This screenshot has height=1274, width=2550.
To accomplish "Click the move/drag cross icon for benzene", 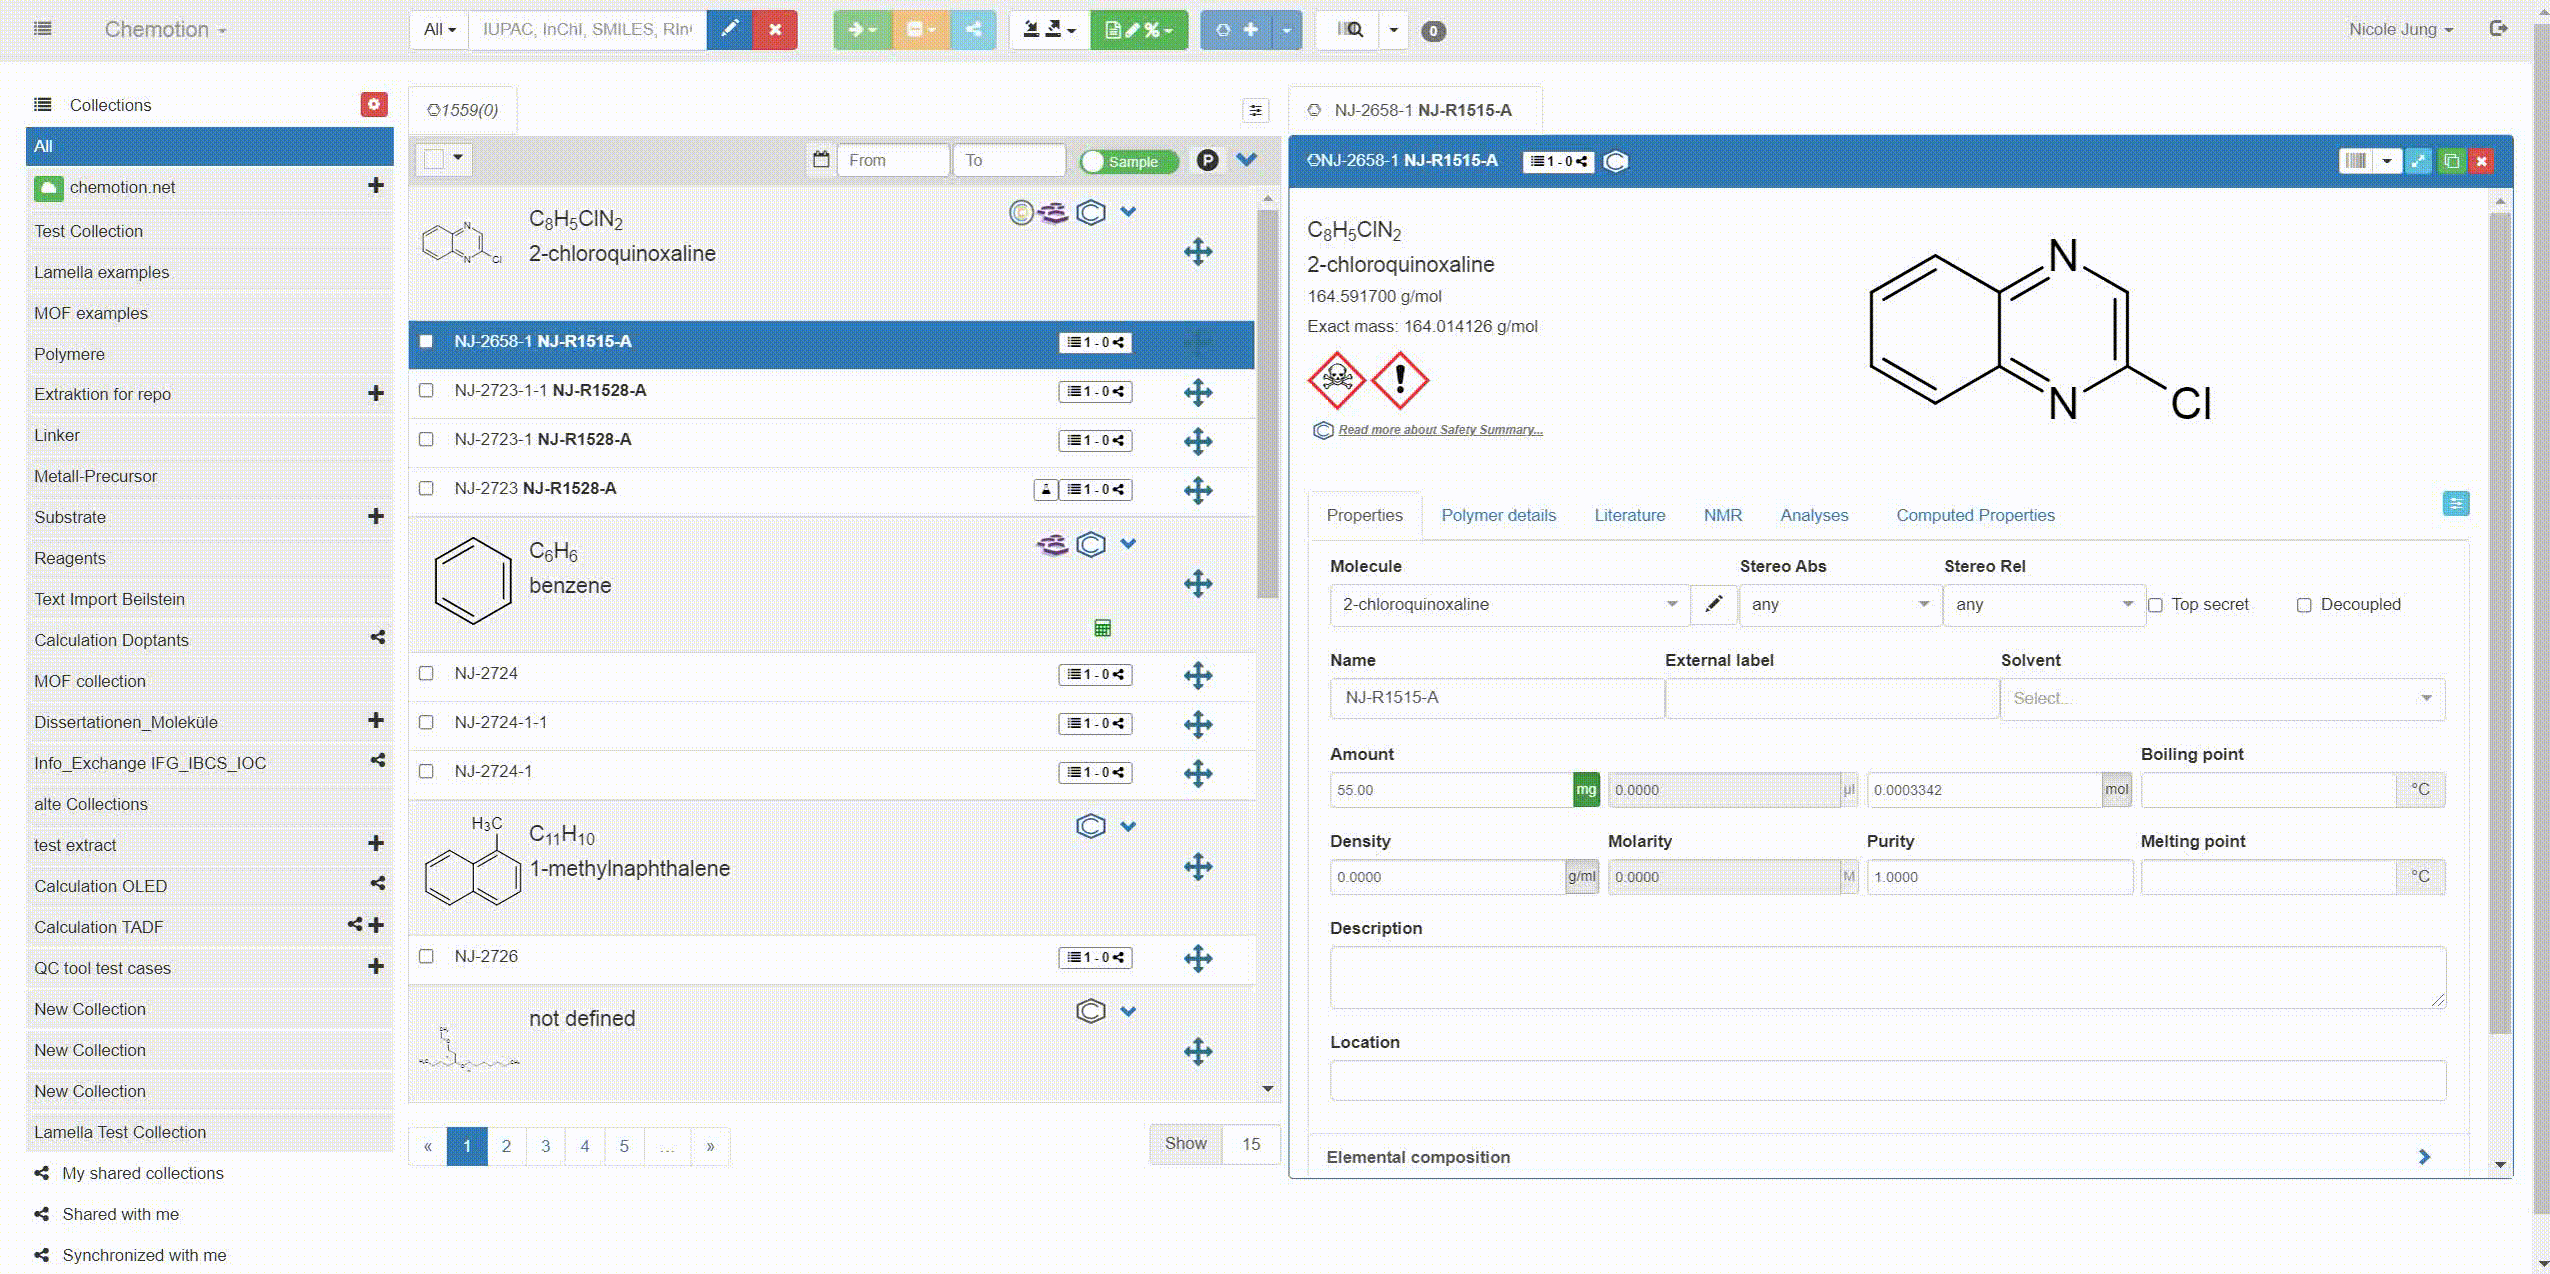I will 1199,584.
